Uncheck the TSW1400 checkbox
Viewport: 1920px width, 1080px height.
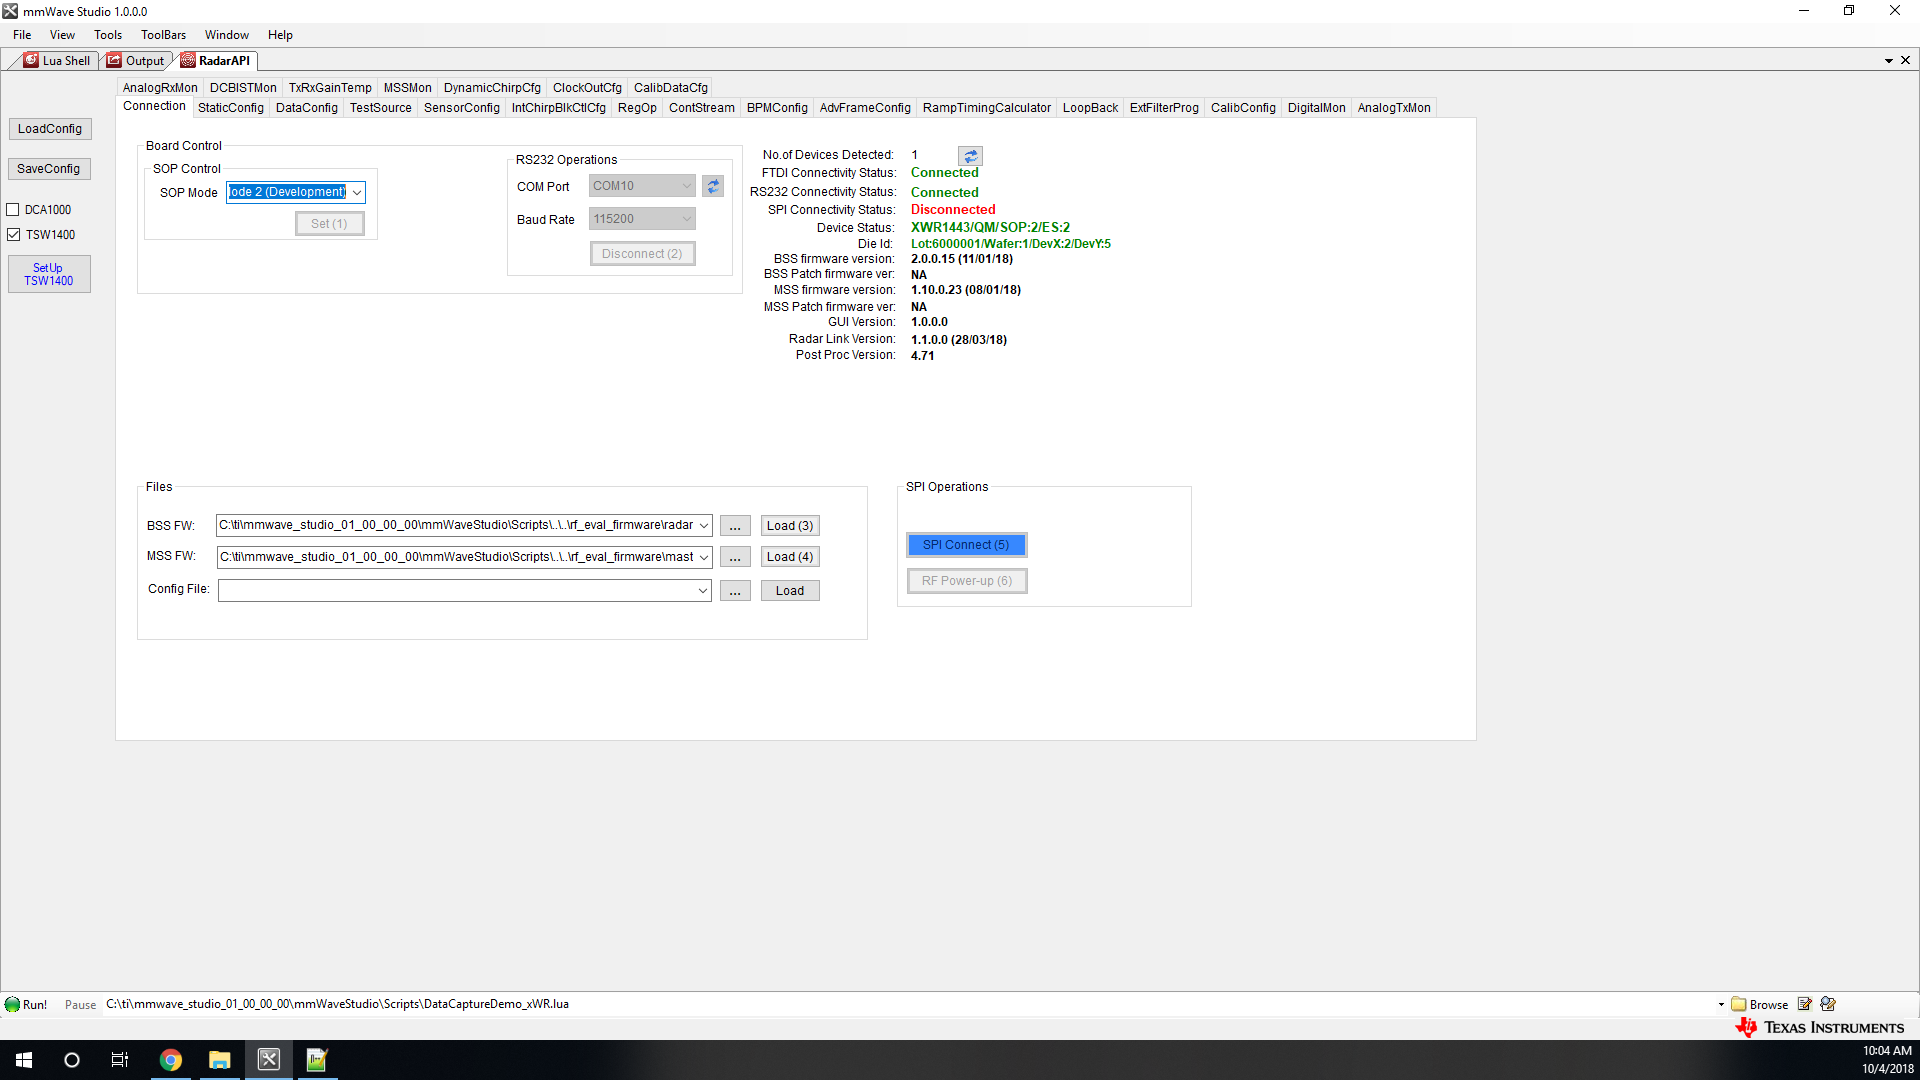[13, 235]
